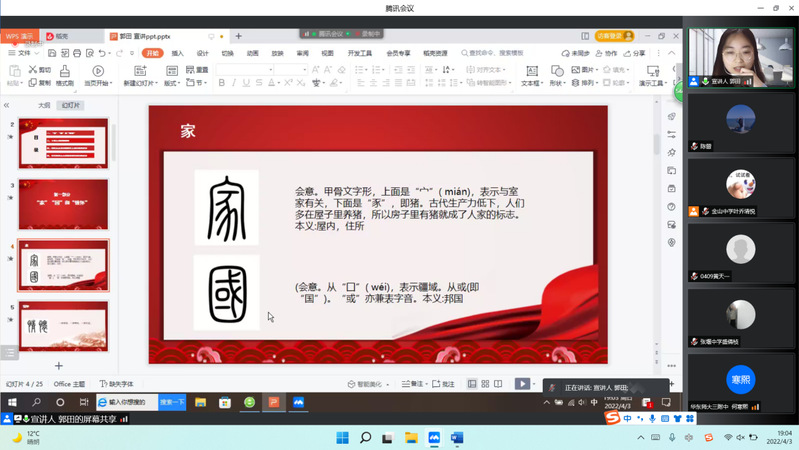Screen dimensions: 799x450
Task: Select slide 3 thumbnail in panel
Action: (x=64, y=204)
